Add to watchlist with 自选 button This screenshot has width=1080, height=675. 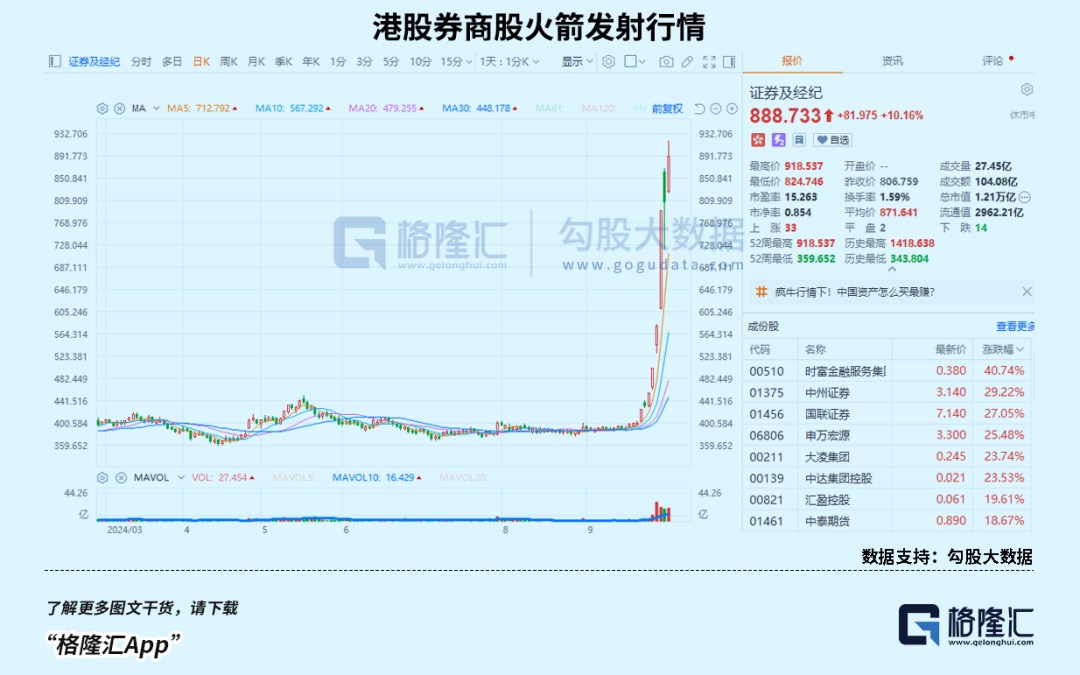point(833,140)
